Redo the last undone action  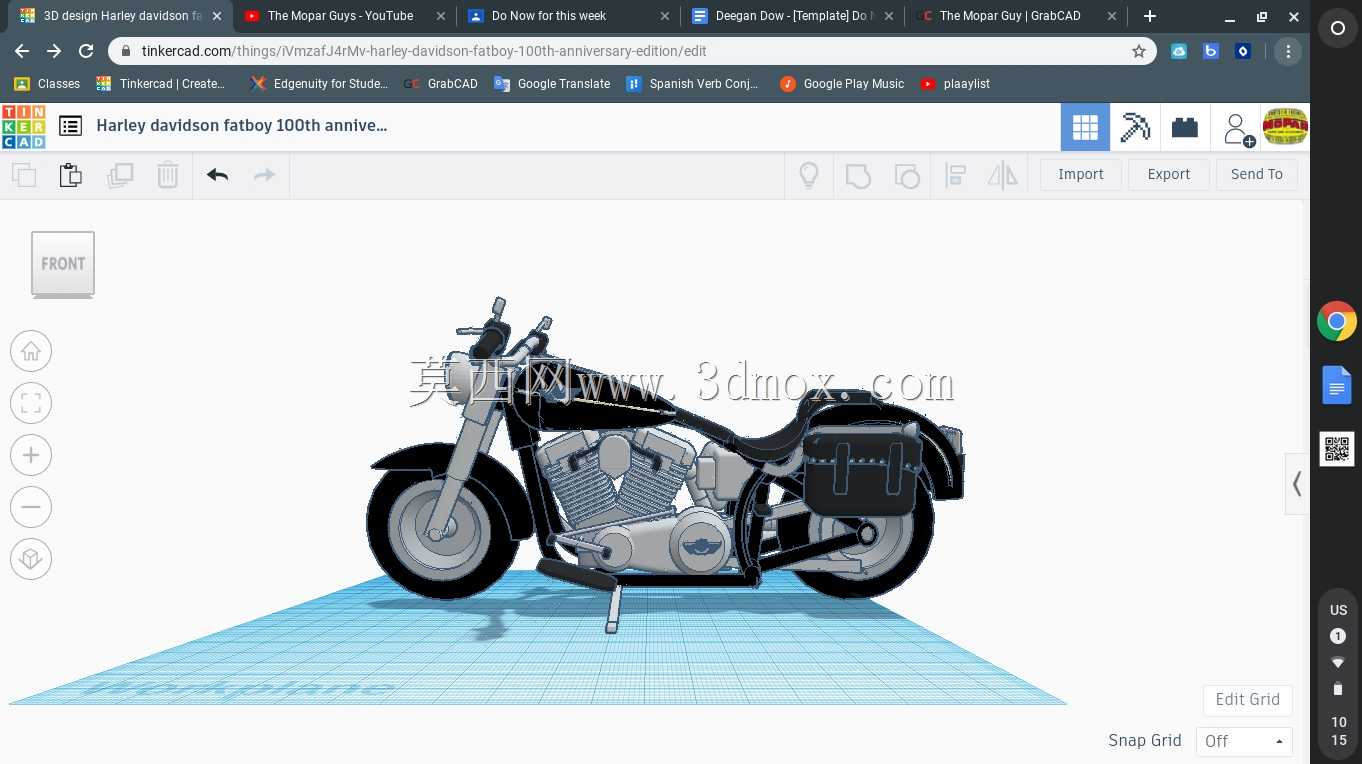tap(264, 175)
